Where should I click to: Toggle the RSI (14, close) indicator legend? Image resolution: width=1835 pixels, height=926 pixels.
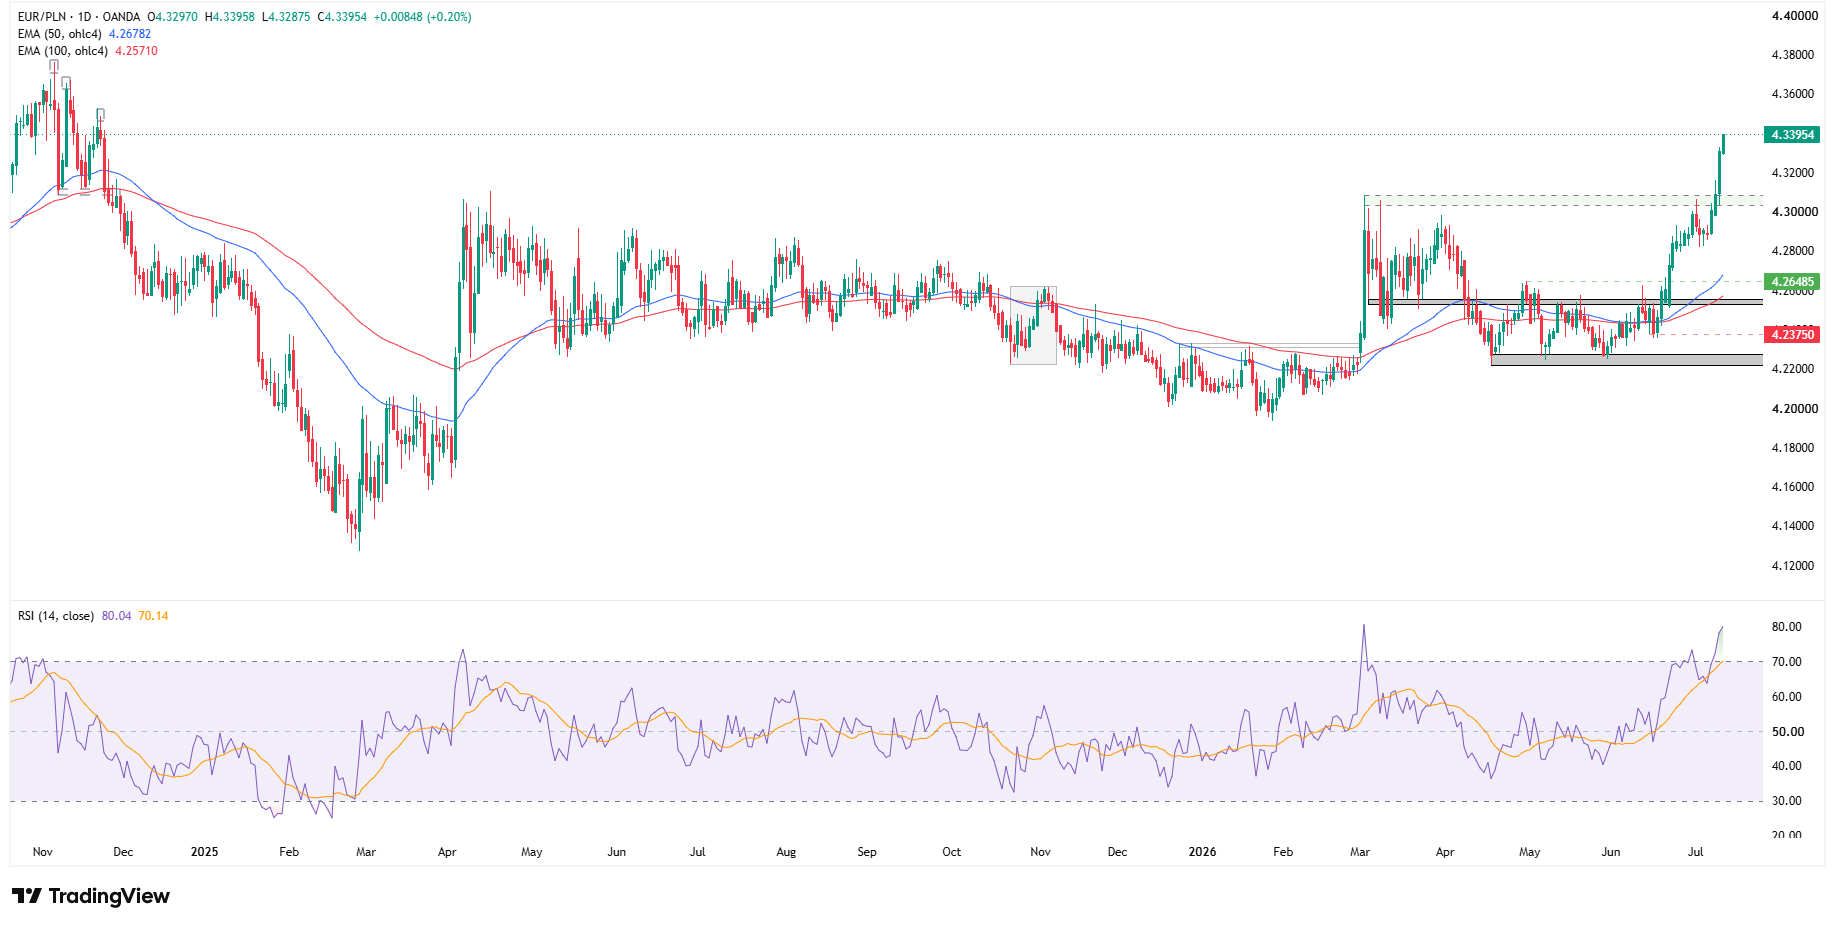click(56, 616)
